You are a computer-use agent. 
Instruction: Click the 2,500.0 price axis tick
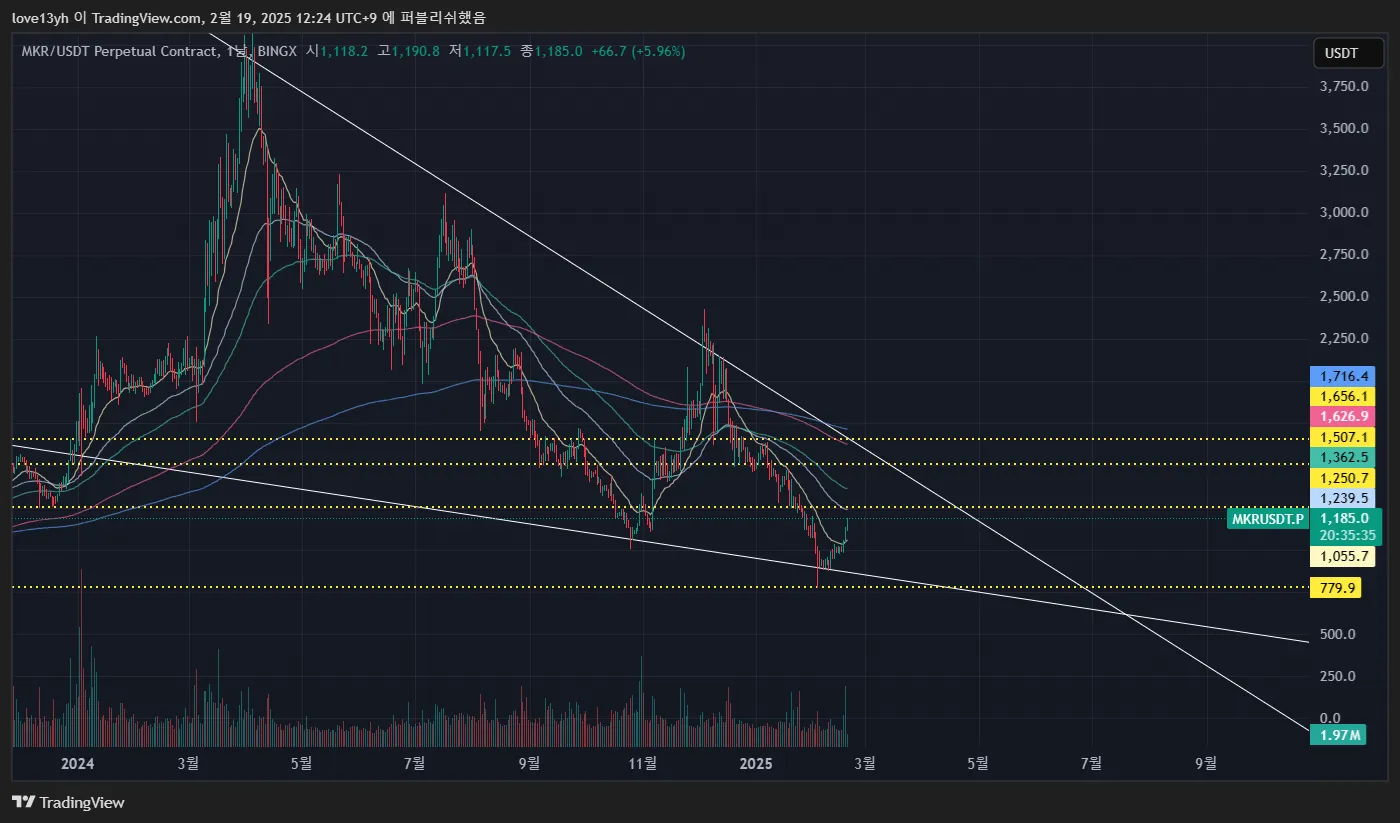pos(1344,297)
